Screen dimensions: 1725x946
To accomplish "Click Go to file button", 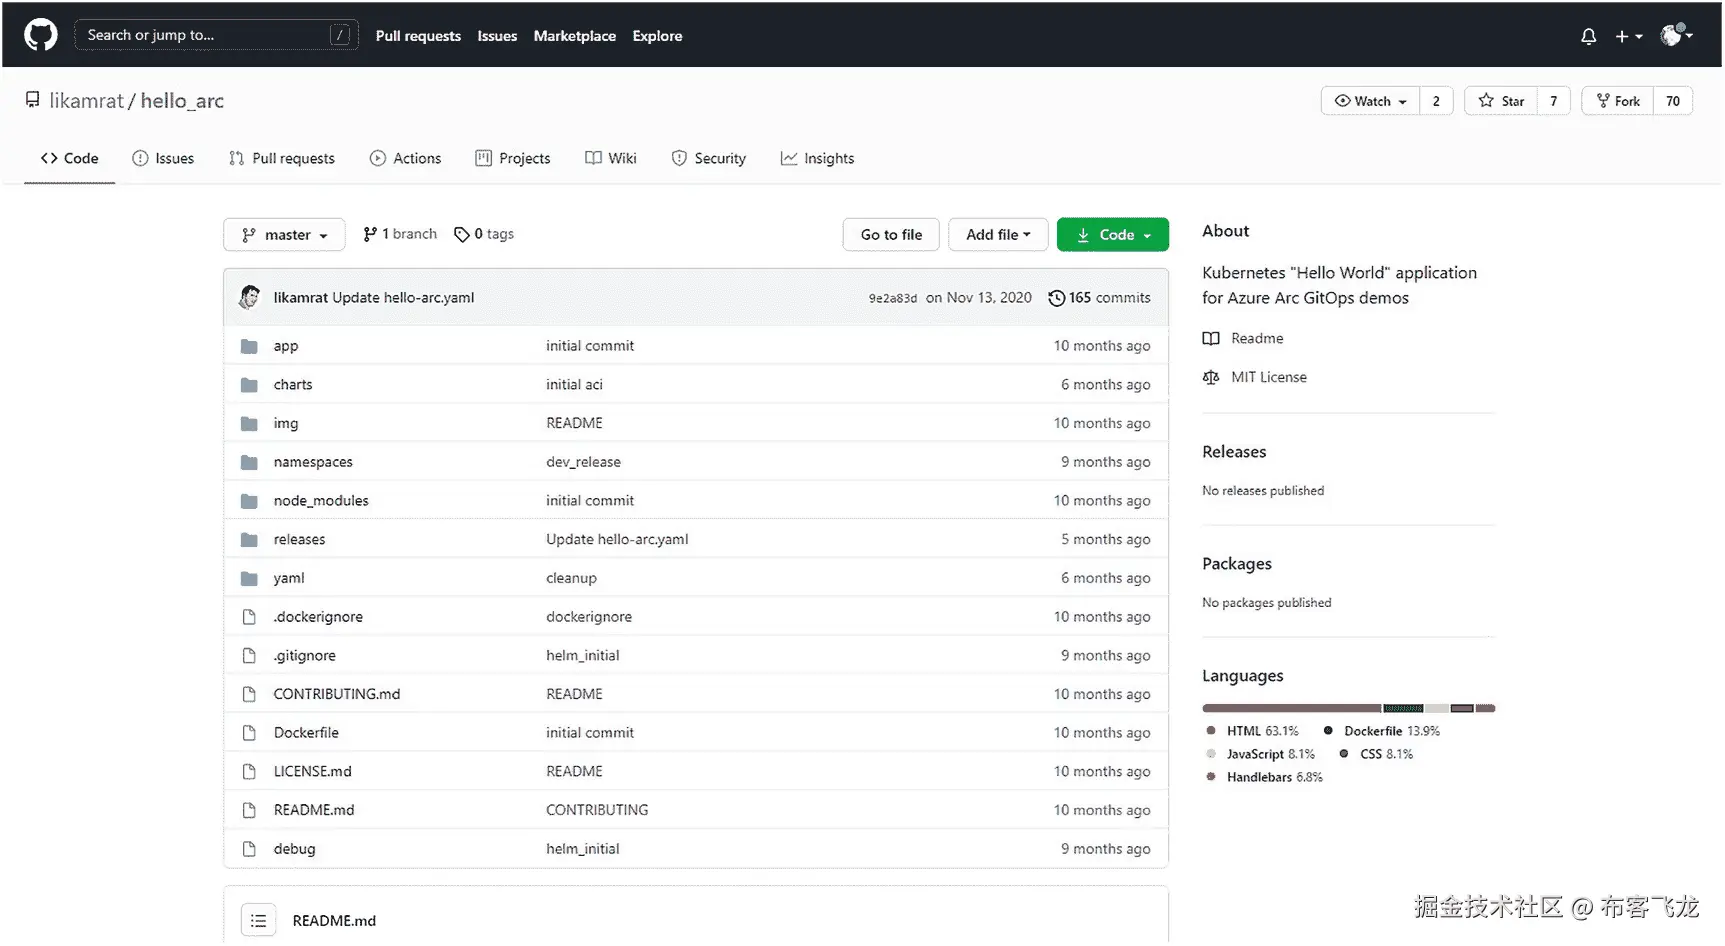I will click(891, 234).
